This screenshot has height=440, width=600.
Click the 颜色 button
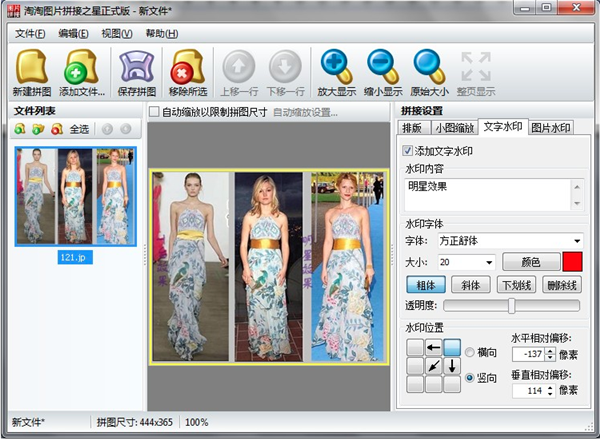531,262
